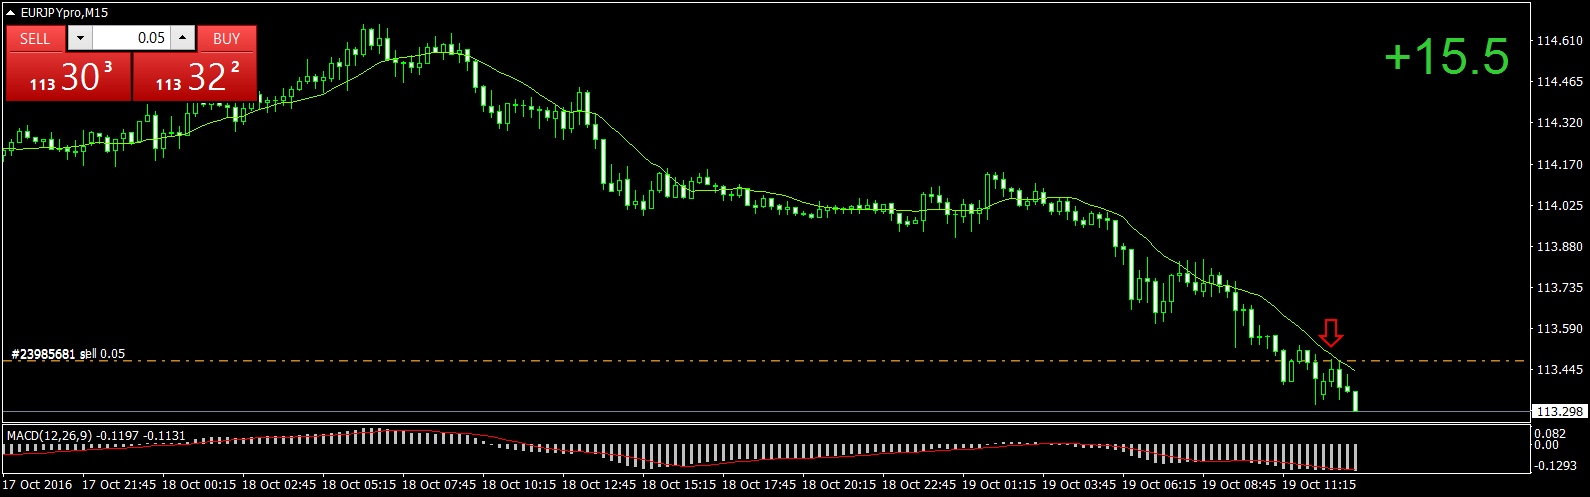Click the 114.170 price axis label
This screenshot has width=1590, height=497.
click(x=1560, y=165)
